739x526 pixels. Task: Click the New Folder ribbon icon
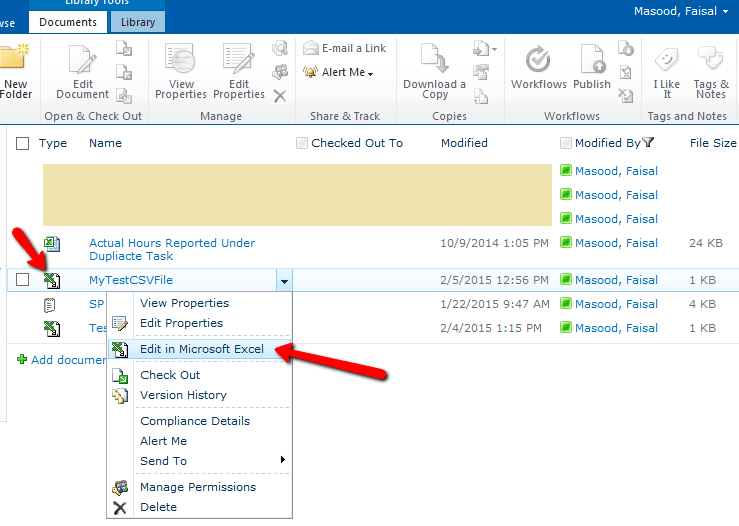tap(14, 57)
